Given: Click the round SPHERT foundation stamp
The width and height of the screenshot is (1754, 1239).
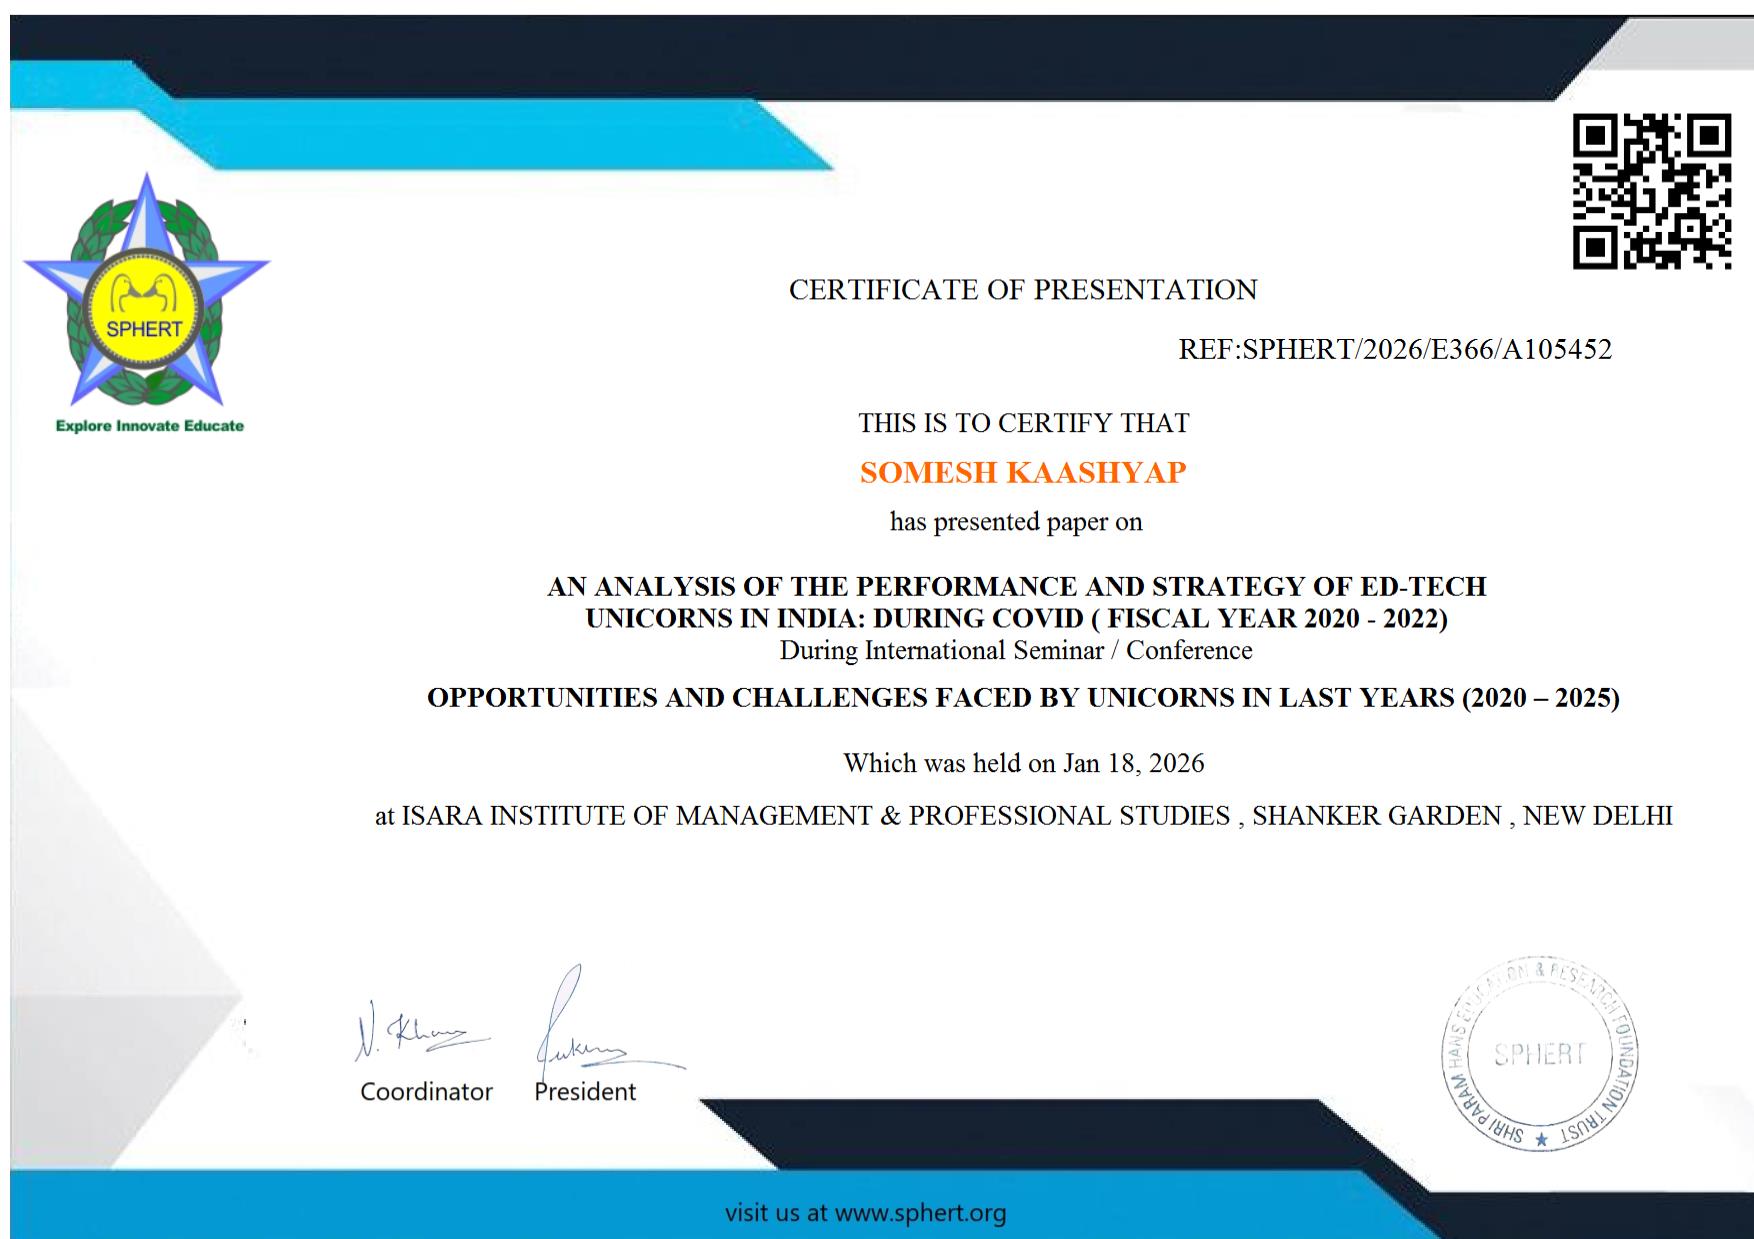Looking at the screenshot, I should coord(1540,1054).
